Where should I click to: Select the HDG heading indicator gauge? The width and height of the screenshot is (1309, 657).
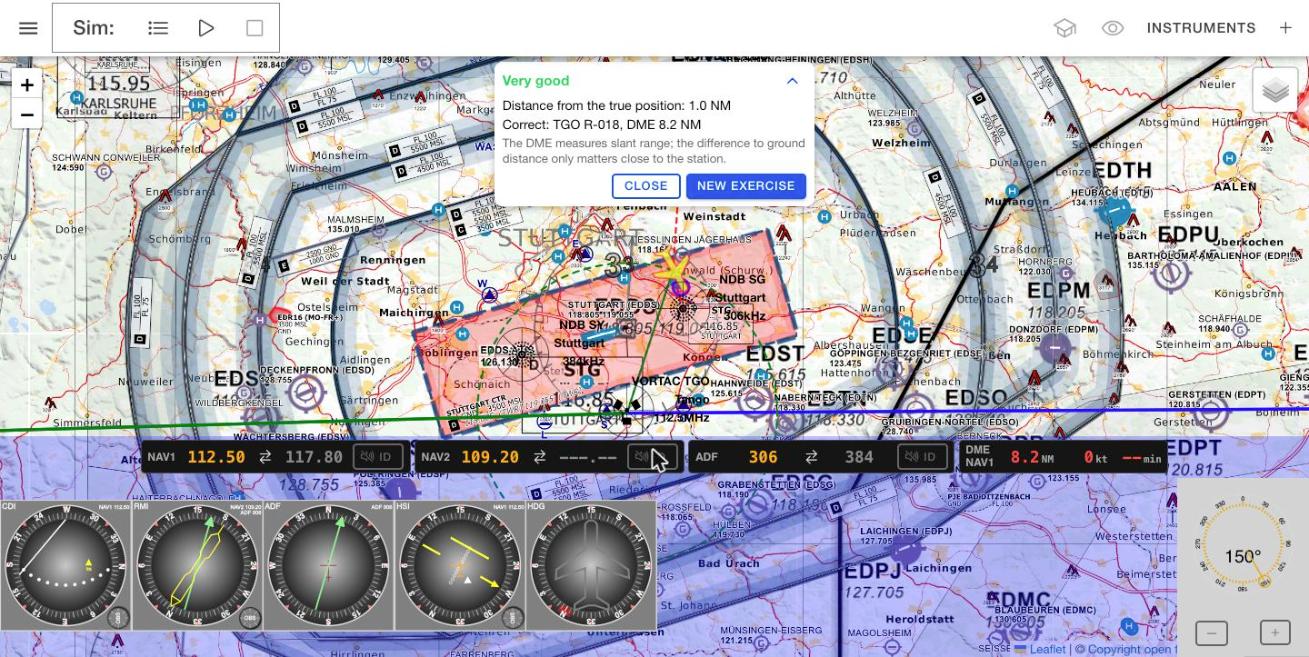[592, 566]
